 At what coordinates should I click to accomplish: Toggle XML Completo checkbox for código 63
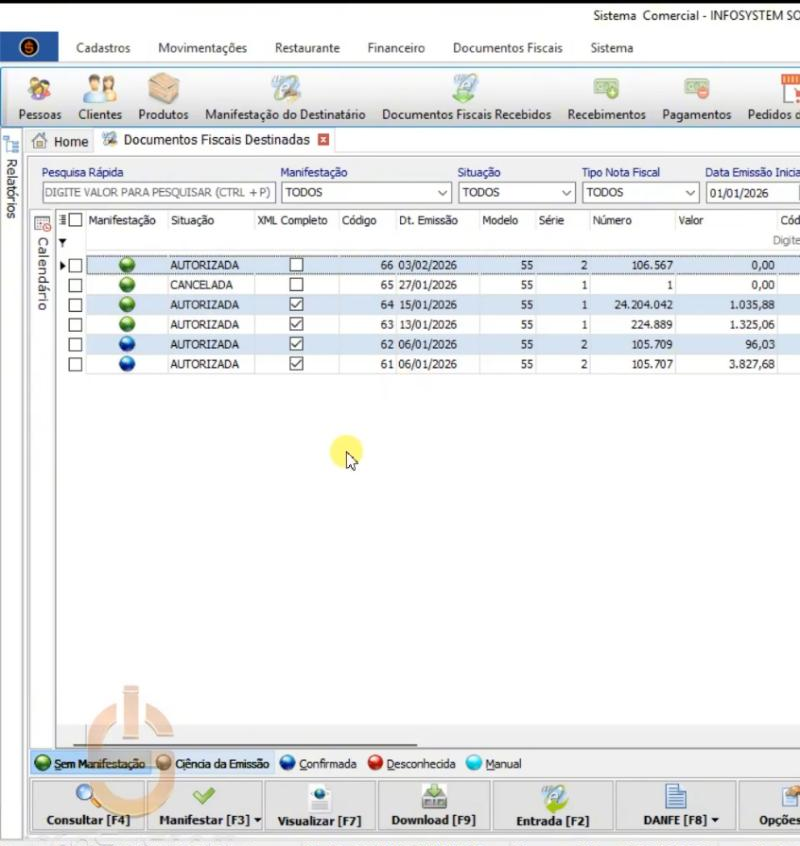[296, 324]
